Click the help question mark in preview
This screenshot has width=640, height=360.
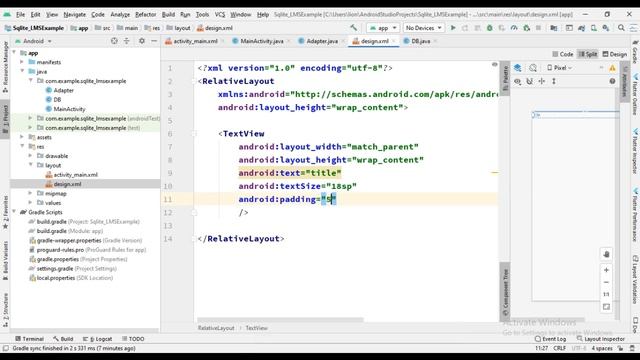tap(612, 81)
